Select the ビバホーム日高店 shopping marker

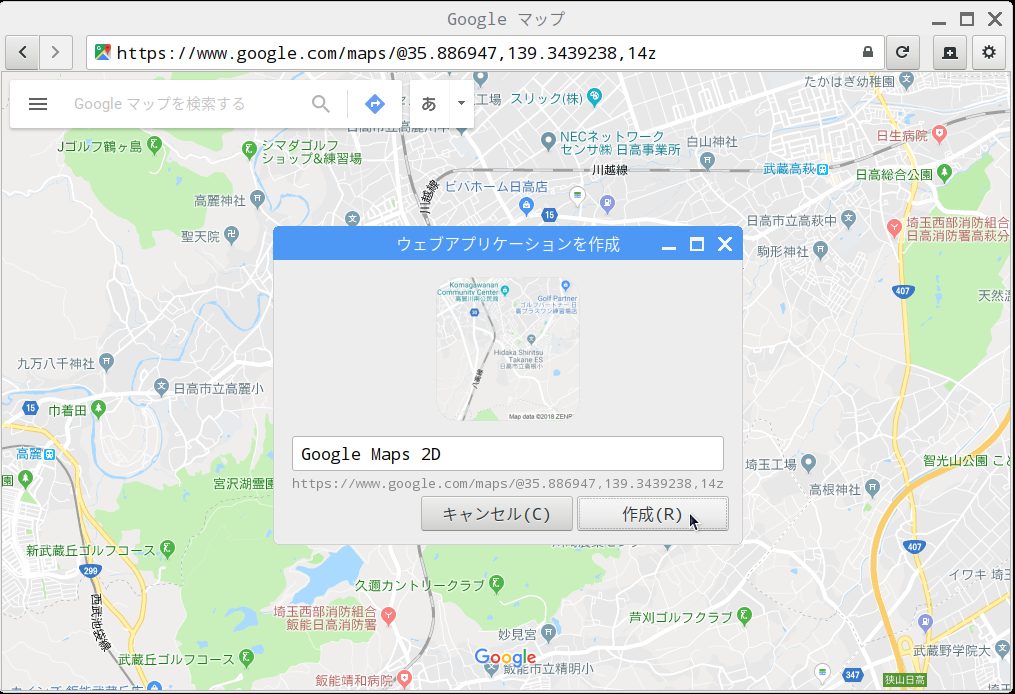526,206
